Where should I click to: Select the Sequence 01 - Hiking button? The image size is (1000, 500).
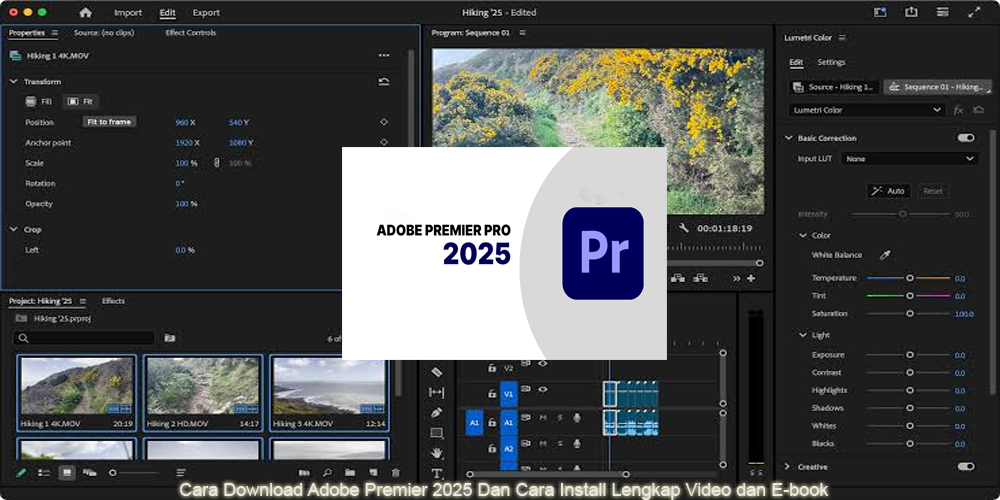point(936,87)
